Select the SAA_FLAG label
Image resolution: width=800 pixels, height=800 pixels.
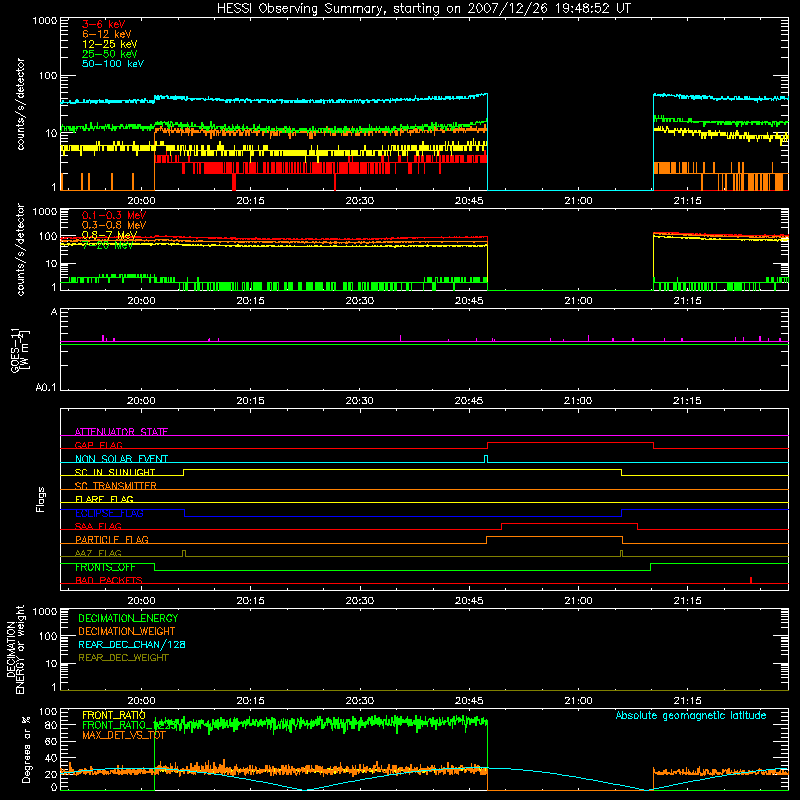98,526
